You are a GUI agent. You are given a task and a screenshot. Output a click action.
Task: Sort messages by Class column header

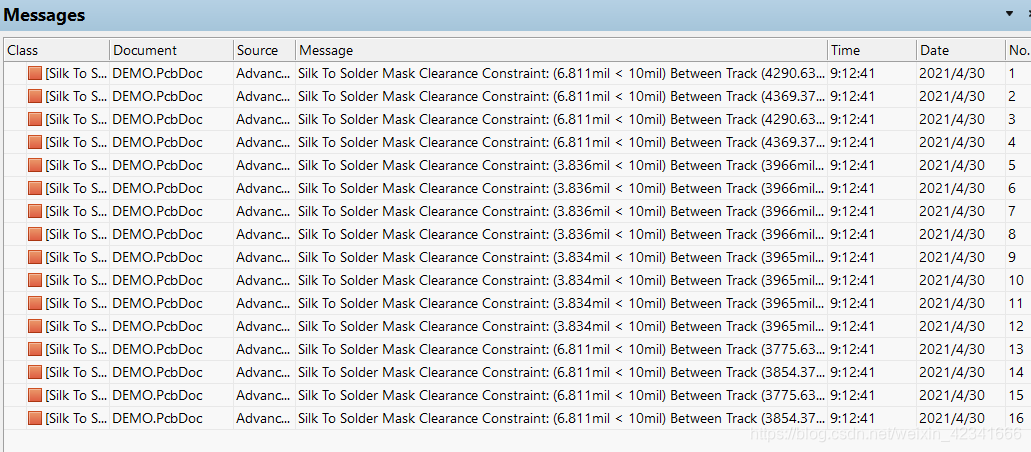tap(56, 50)
